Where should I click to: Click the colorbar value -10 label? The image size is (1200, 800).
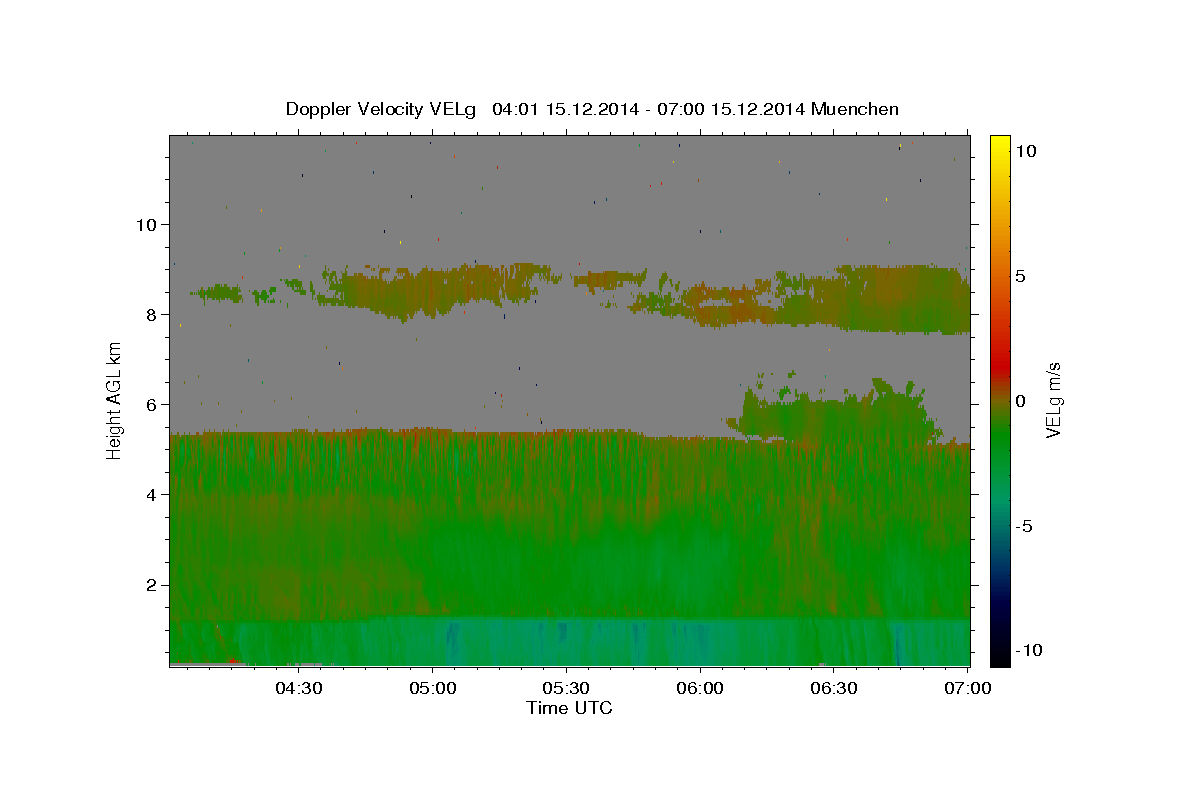pos(1030,650)
